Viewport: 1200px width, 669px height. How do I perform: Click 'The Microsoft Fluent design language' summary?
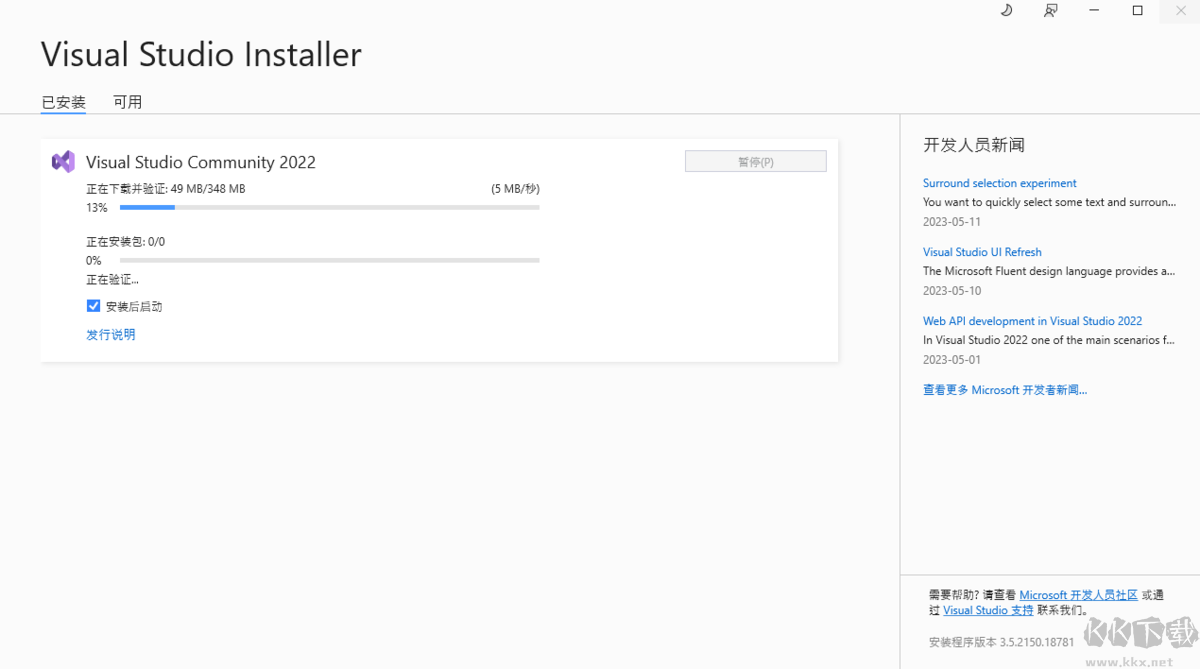[1049, 271]
